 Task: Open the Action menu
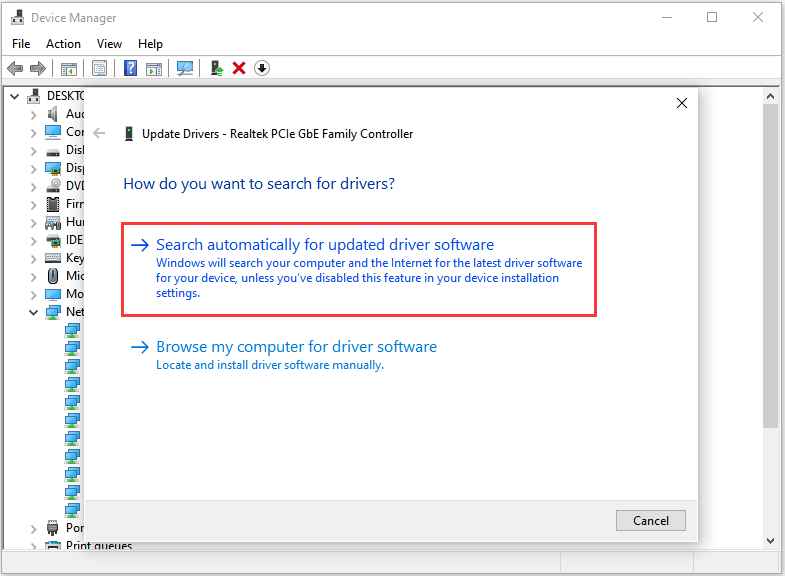63,44
